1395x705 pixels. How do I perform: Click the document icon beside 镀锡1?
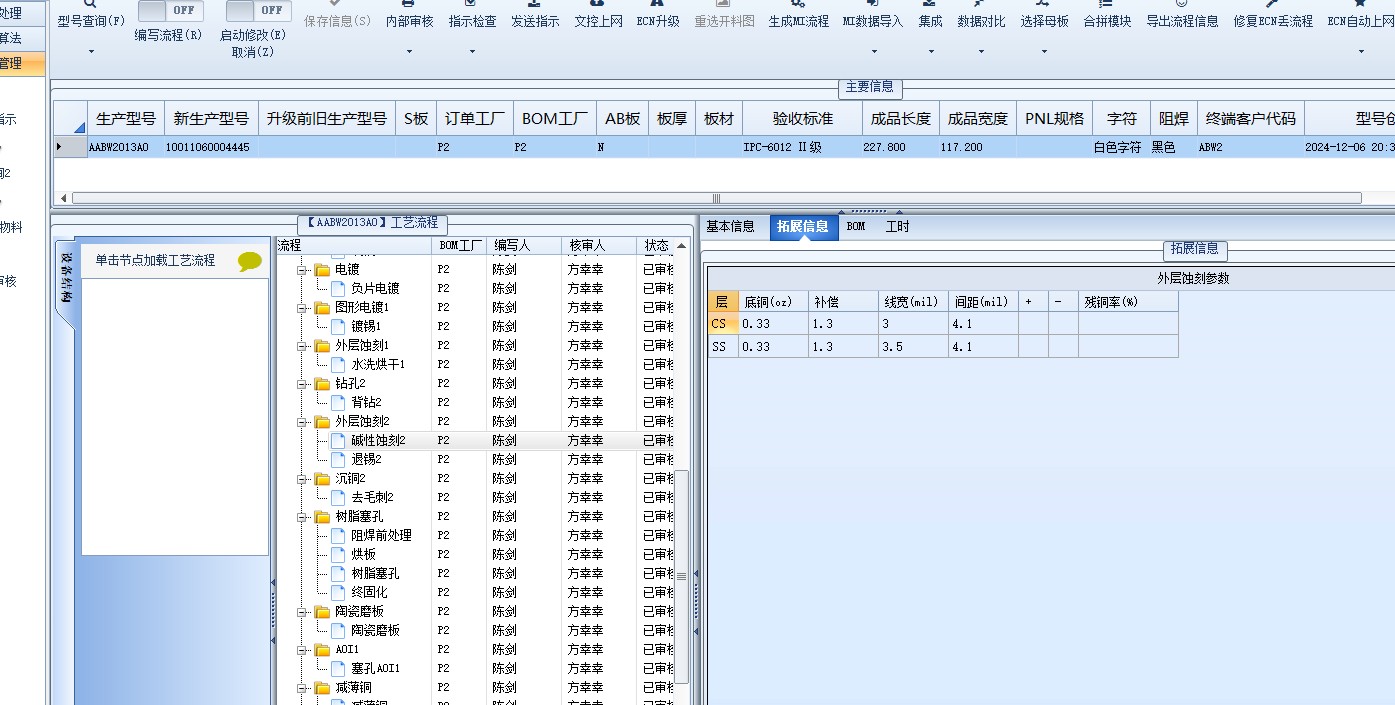point(339,326)
